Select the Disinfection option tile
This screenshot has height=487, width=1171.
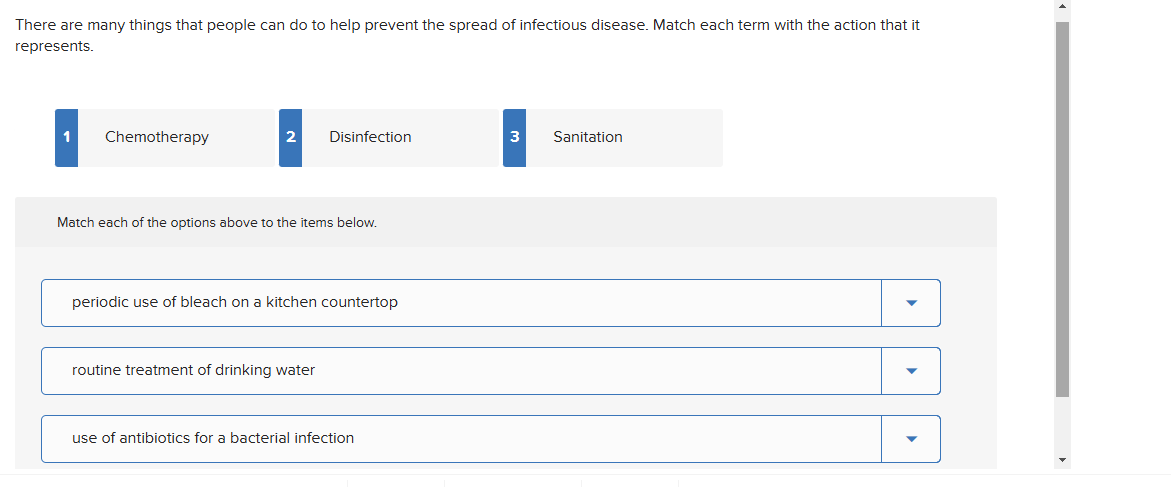400,137
